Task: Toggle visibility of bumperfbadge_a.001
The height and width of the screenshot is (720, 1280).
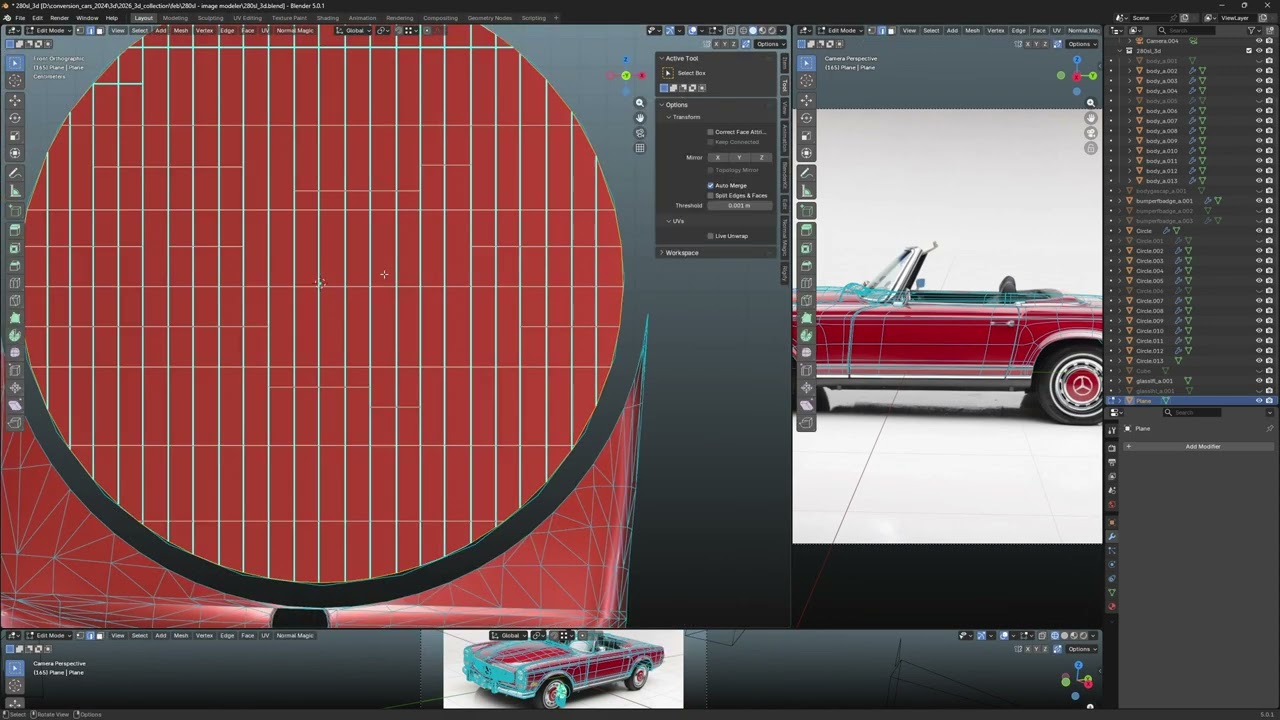Action: point(1258,201)
